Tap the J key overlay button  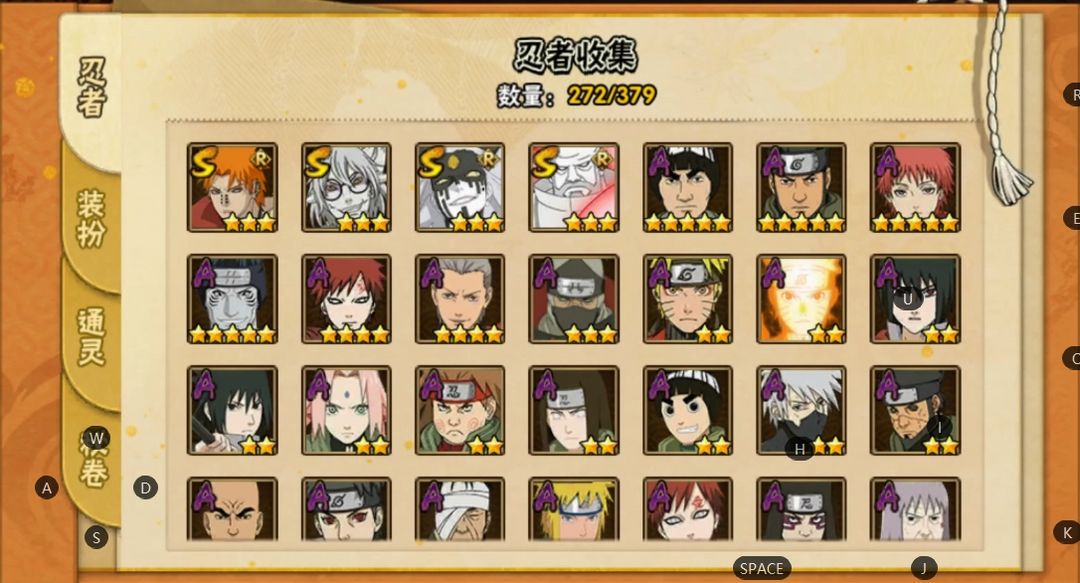[924, 569]
